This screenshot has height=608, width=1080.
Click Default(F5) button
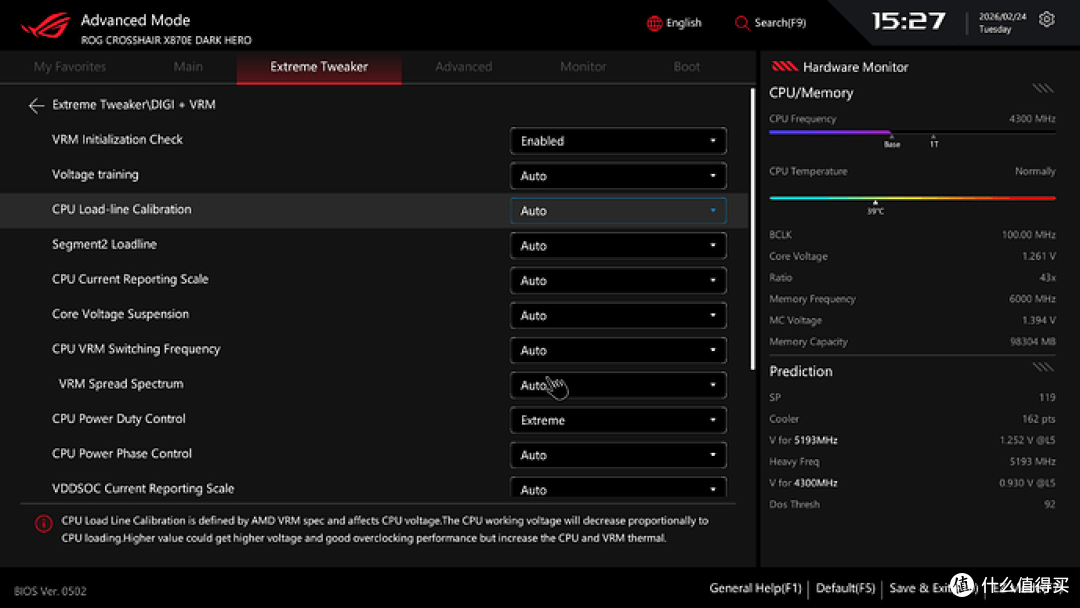[845, 588]
